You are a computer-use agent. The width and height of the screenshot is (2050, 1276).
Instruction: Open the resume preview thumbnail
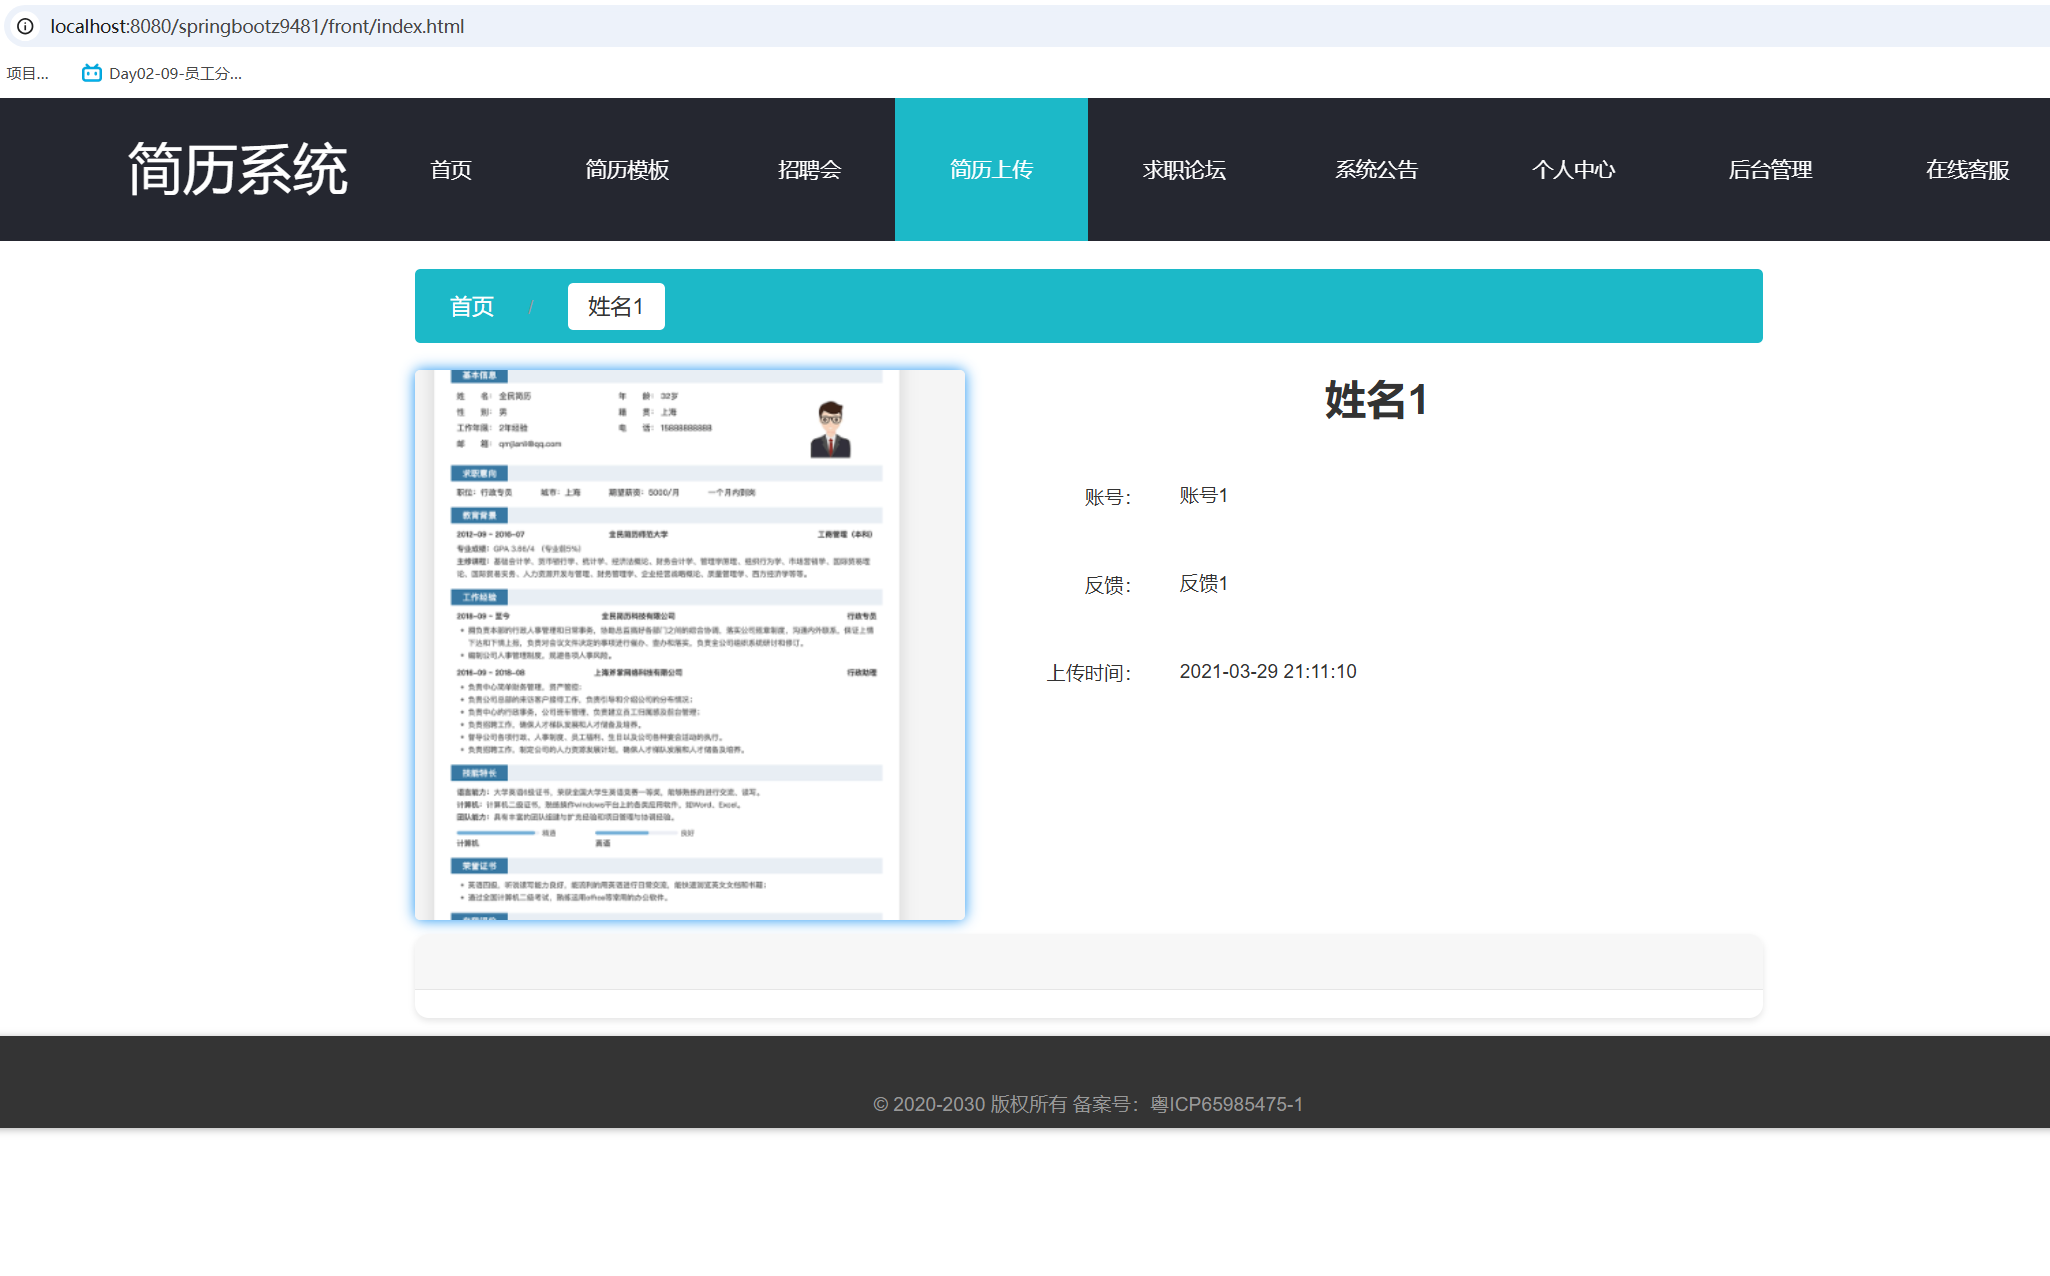pyautogui.click(x=689, y=644)
